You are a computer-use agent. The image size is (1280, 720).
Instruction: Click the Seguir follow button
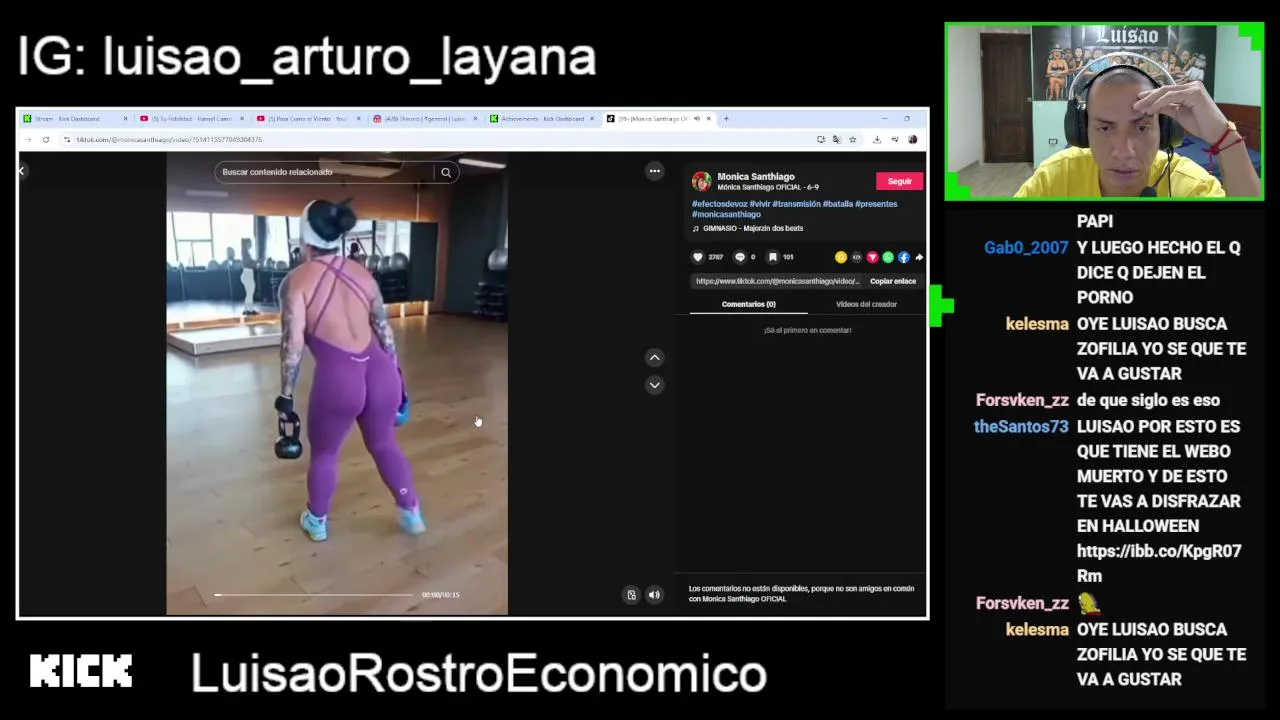click(x=899, y=181)
